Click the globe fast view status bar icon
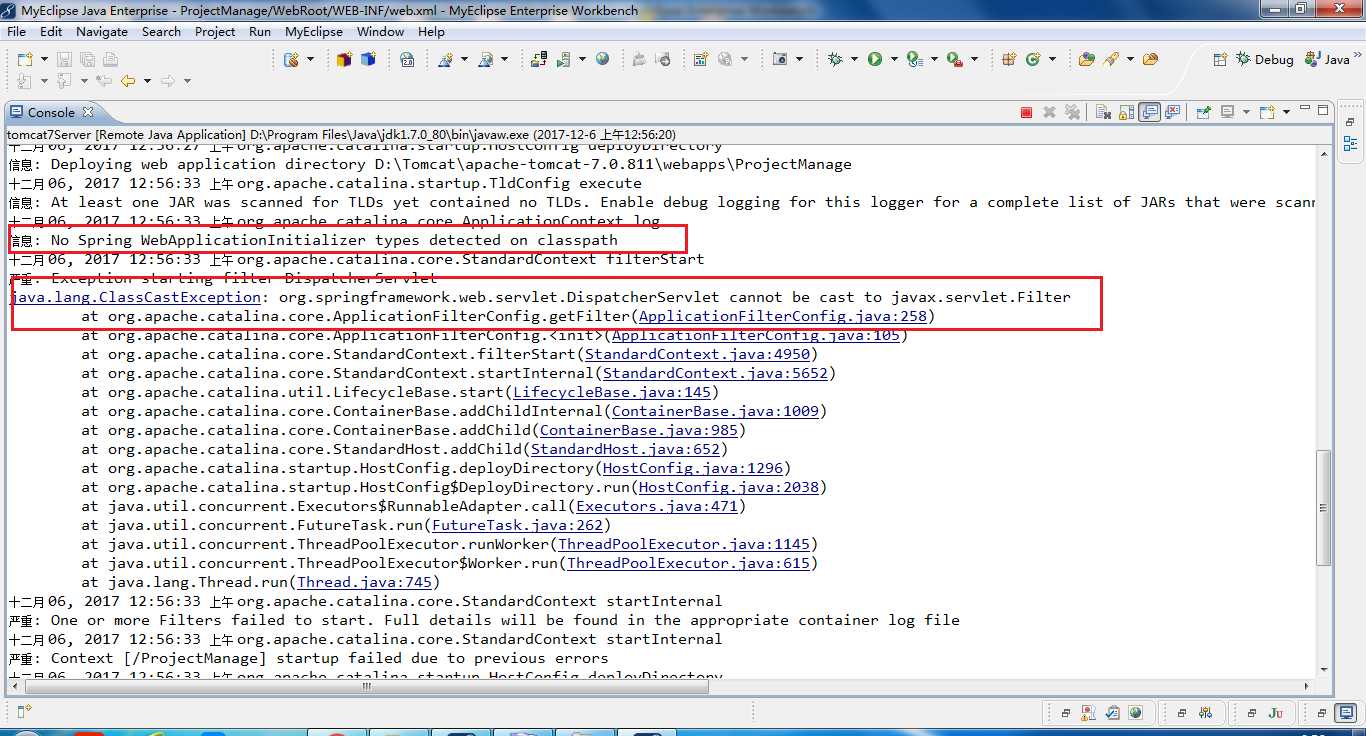 point(1135,713)
